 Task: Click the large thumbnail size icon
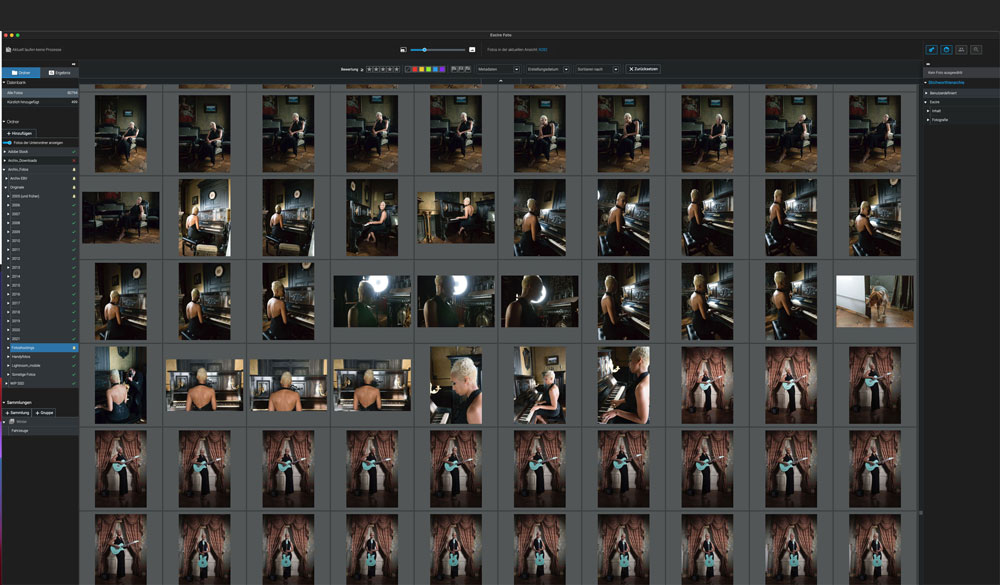(472, 49)
